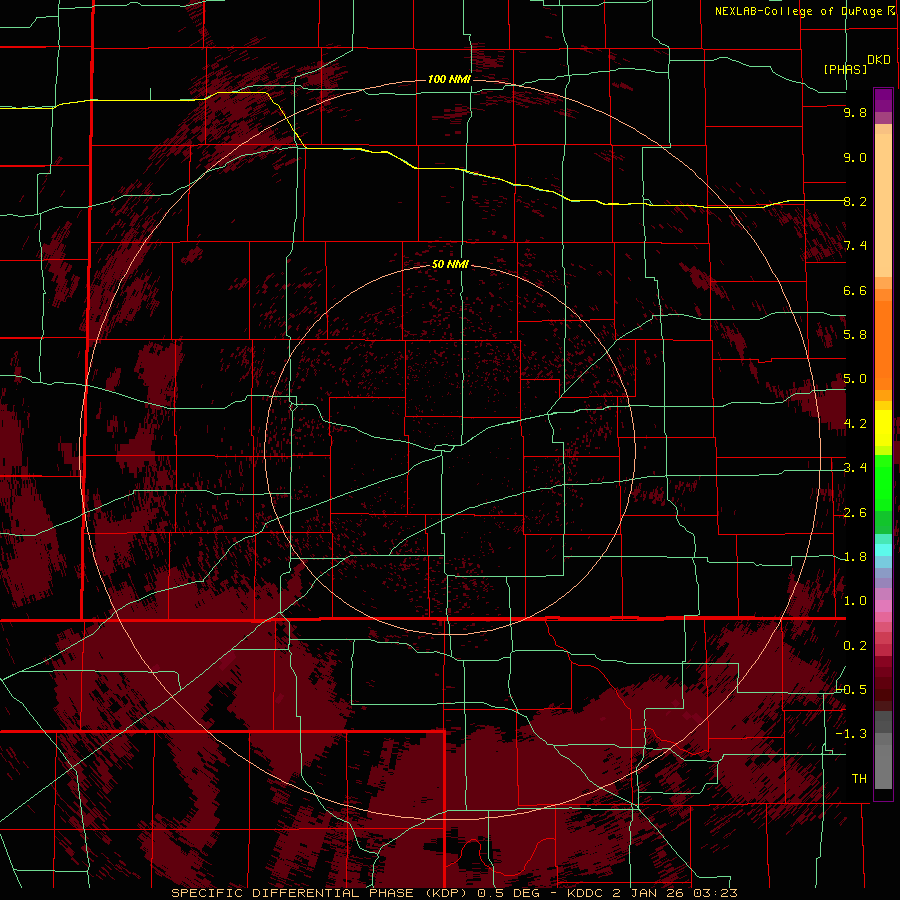Image resolution: width=900 pixels, height=900 pixels.
Task: Click the "50 NMI" range ring label
Action: 450,264
